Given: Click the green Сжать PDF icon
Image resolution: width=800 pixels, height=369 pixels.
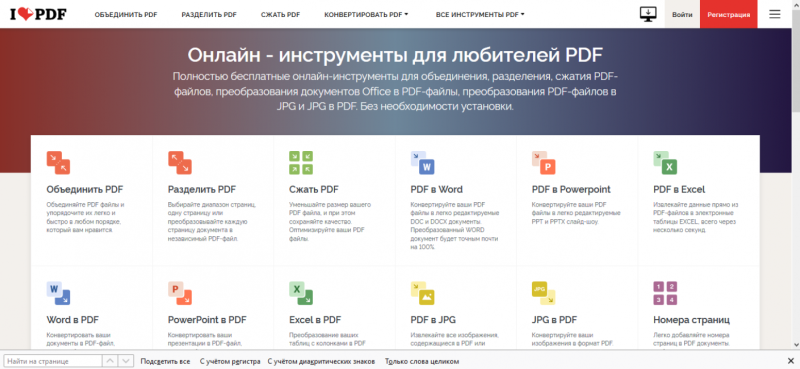Looking at the screenshot, I should click(x=301, y=162).
